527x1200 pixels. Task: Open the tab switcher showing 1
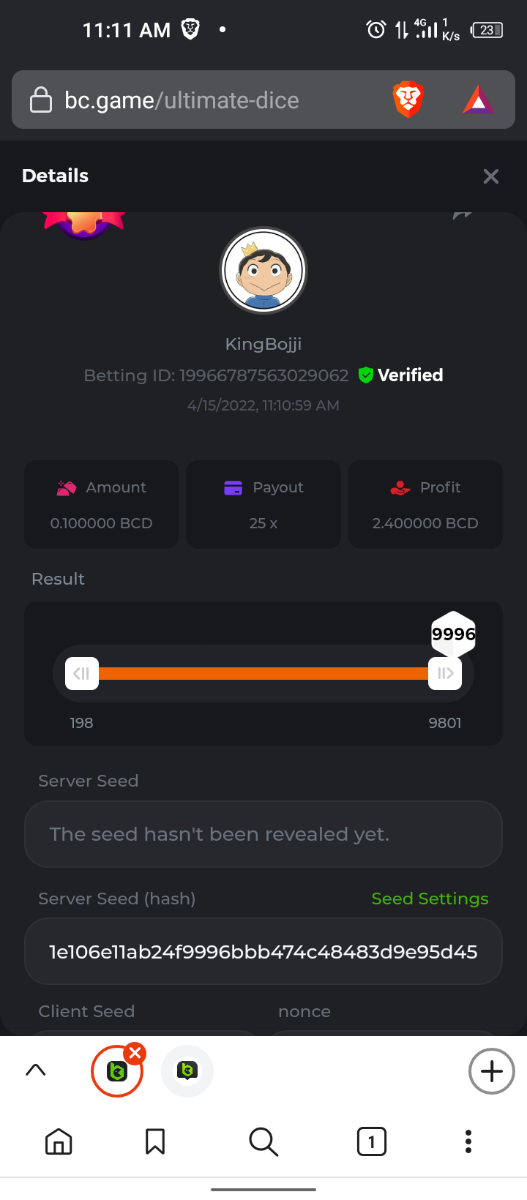point(372,1141)
